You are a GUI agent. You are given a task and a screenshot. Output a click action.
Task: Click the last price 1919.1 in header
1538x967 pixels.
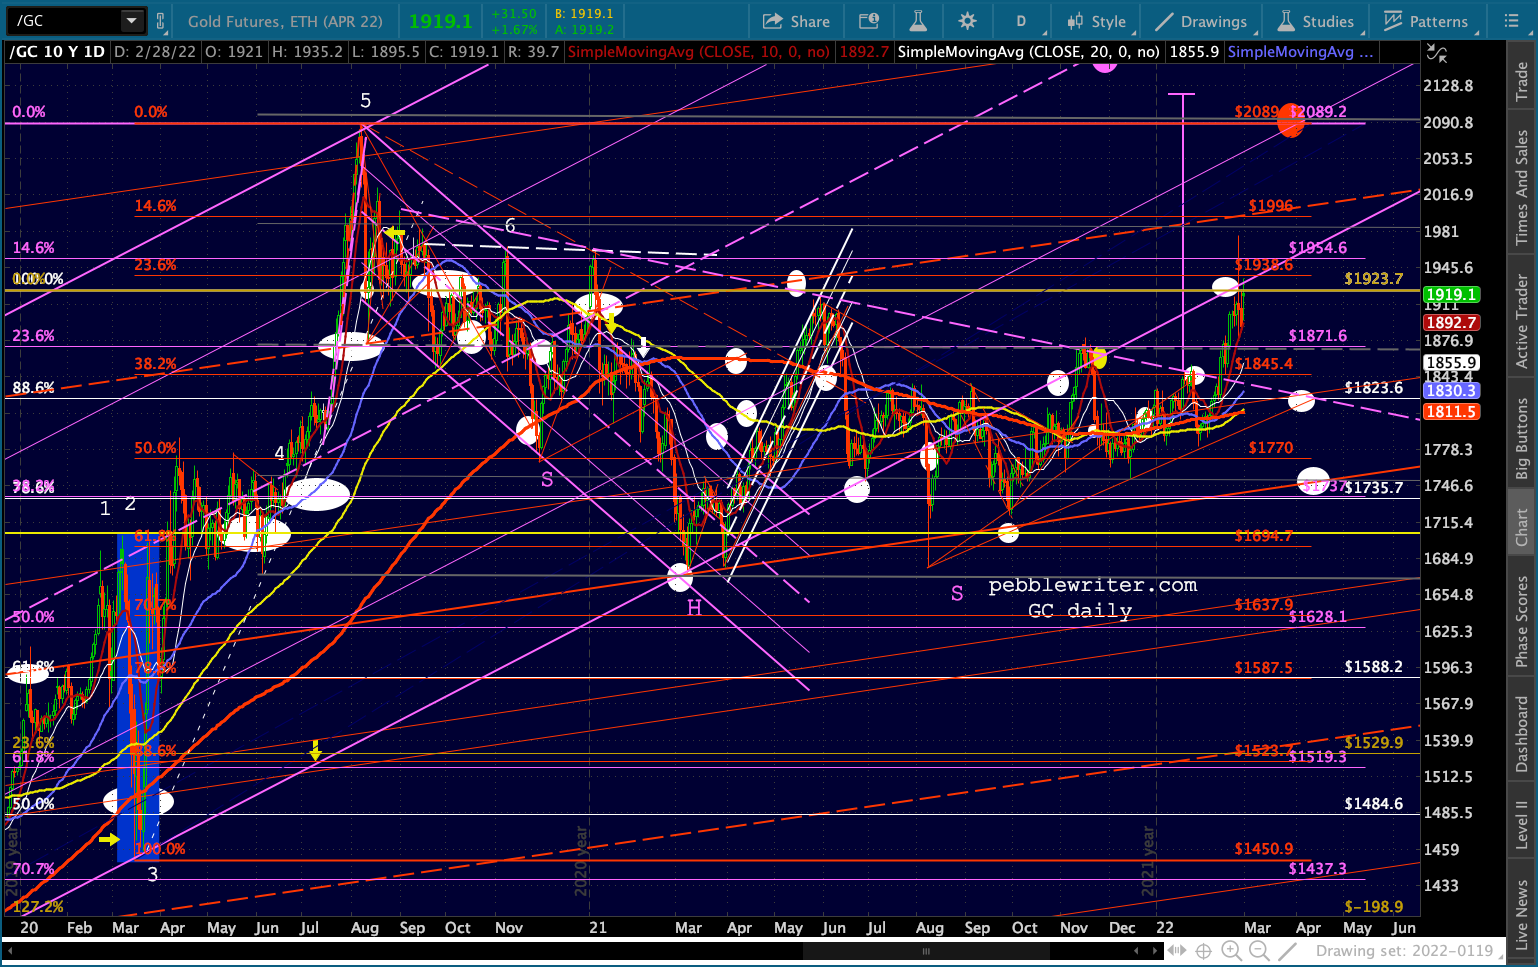(440, 21)
